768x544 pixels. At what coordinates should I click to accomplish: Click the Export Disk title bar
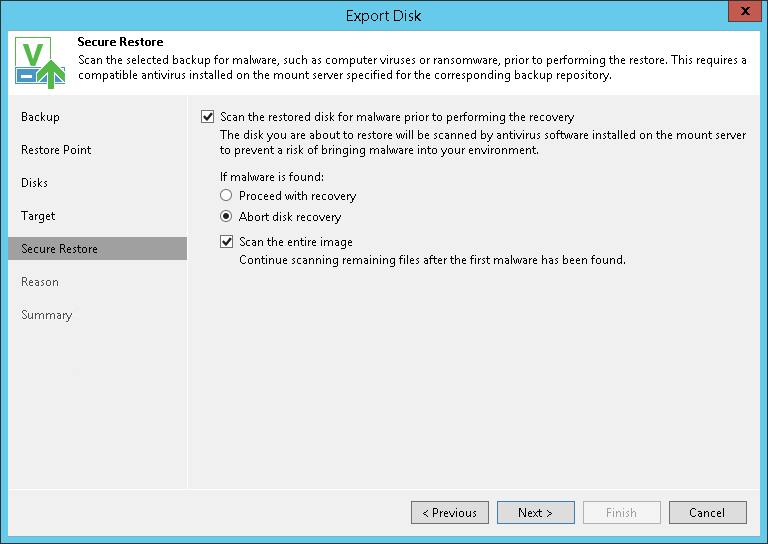(383, 15)
